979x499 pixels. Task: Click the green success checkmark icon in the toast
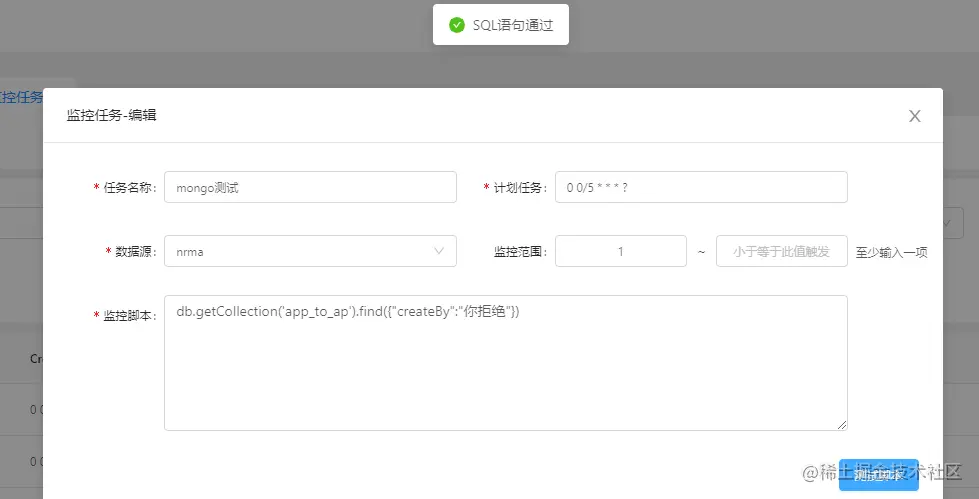click(x=457, y=25)
